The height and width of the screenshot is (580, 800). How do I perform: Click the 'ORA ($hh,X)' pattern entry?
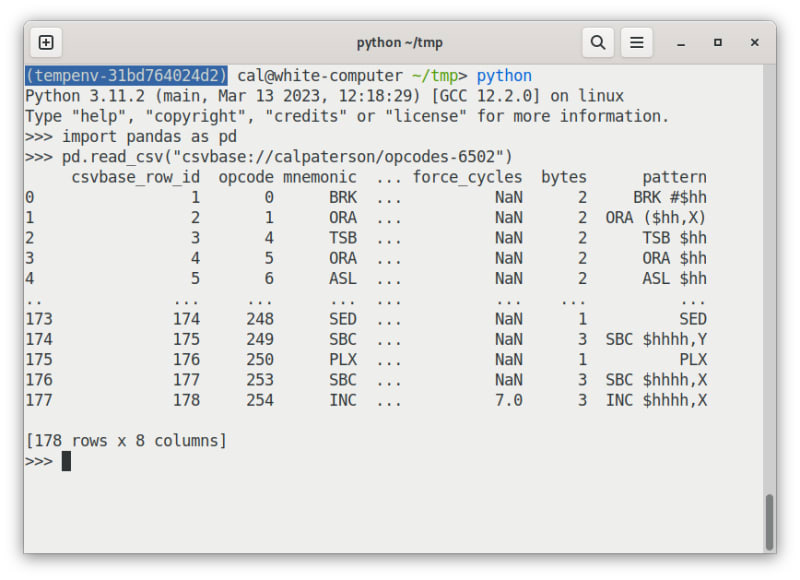656,218
